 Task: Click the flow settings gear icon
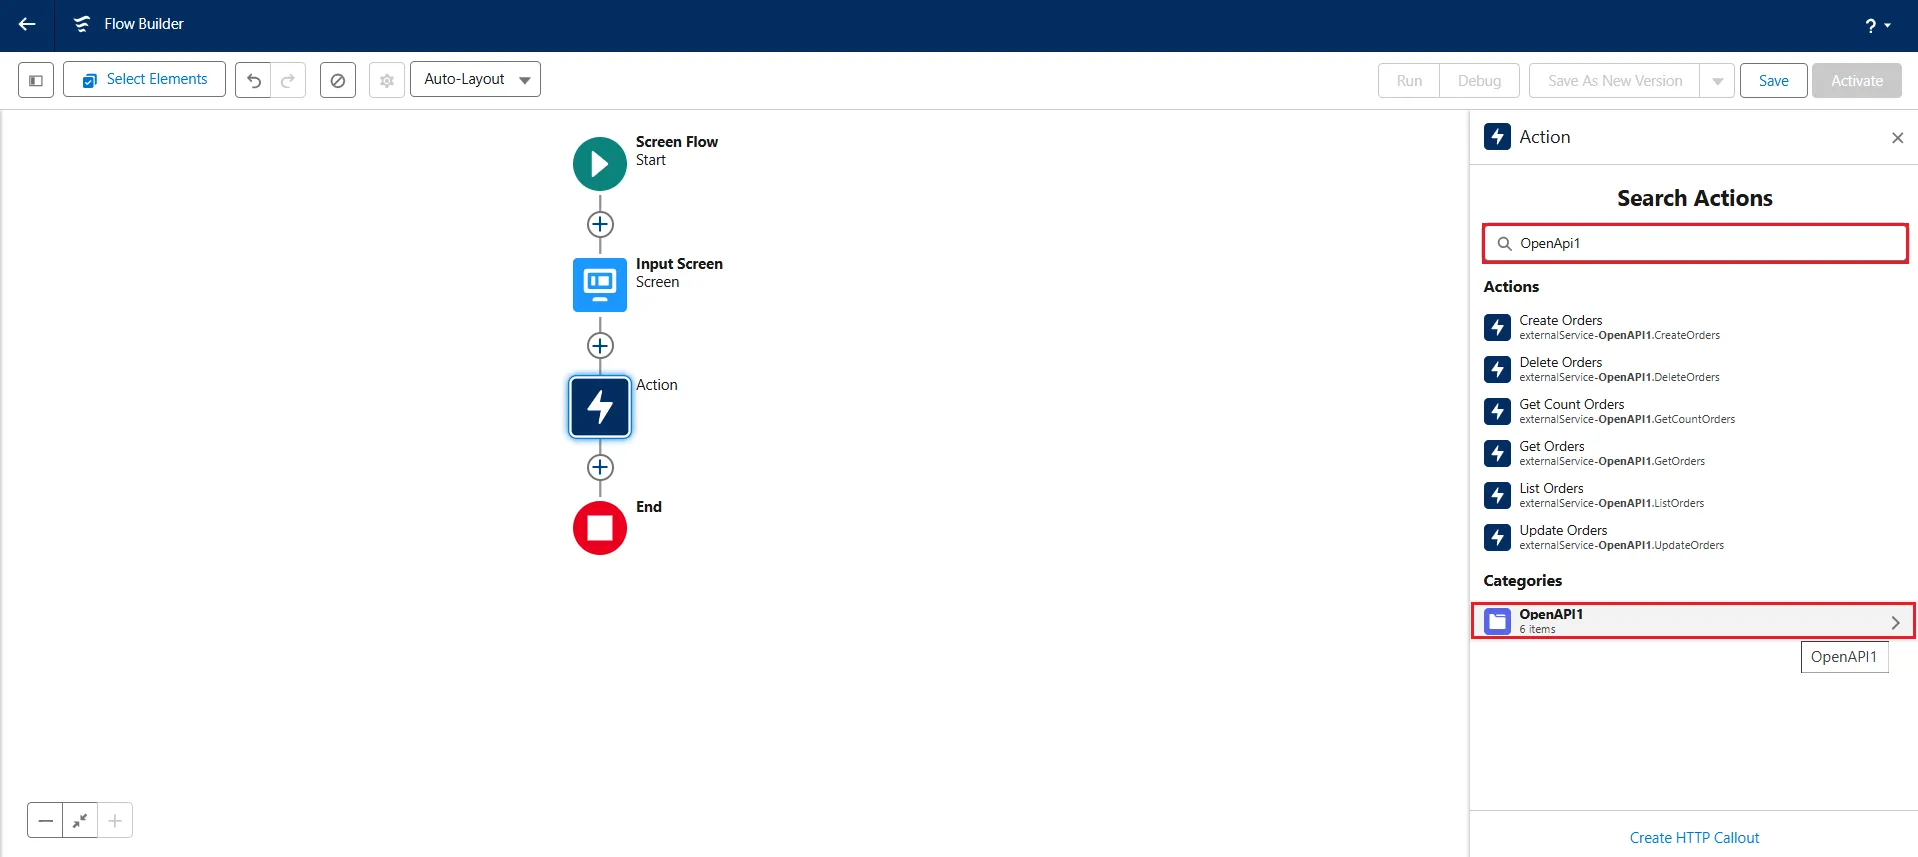(x=387, y=80)
